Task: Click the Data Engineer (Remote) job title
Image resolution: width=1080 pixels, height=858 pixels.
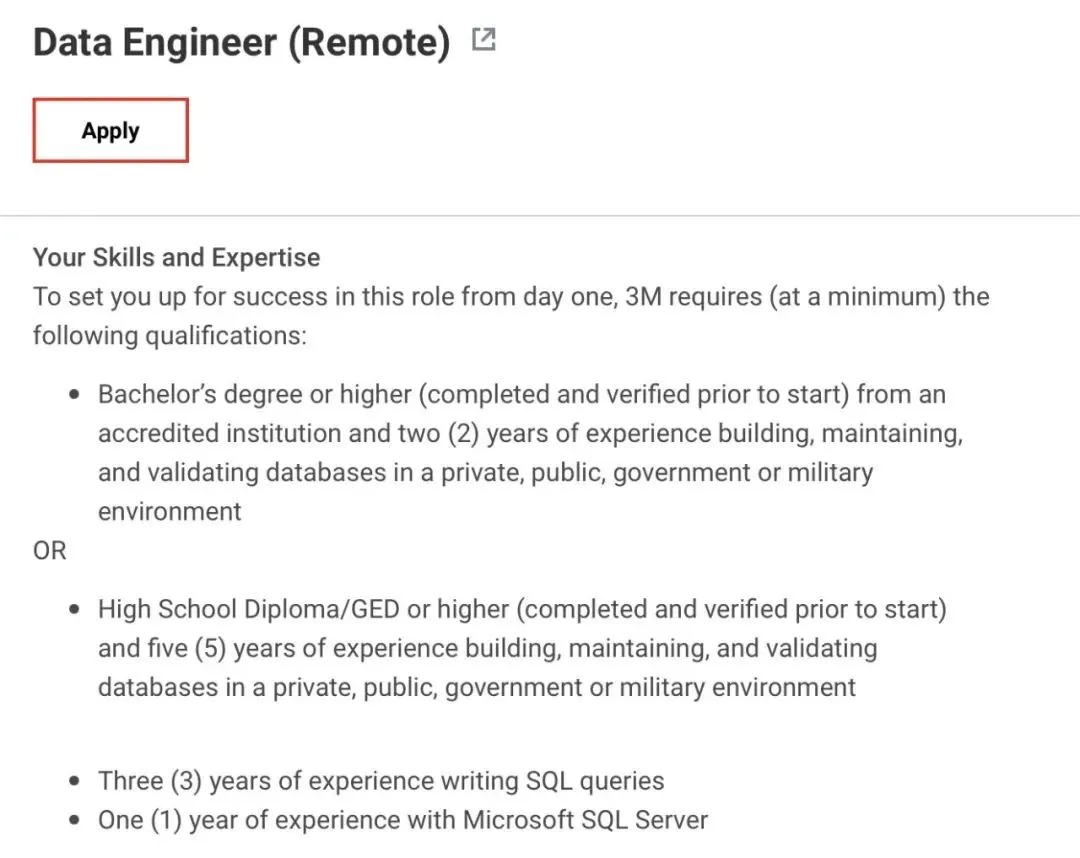Action: pyautogui.click(x=241, y=43)
